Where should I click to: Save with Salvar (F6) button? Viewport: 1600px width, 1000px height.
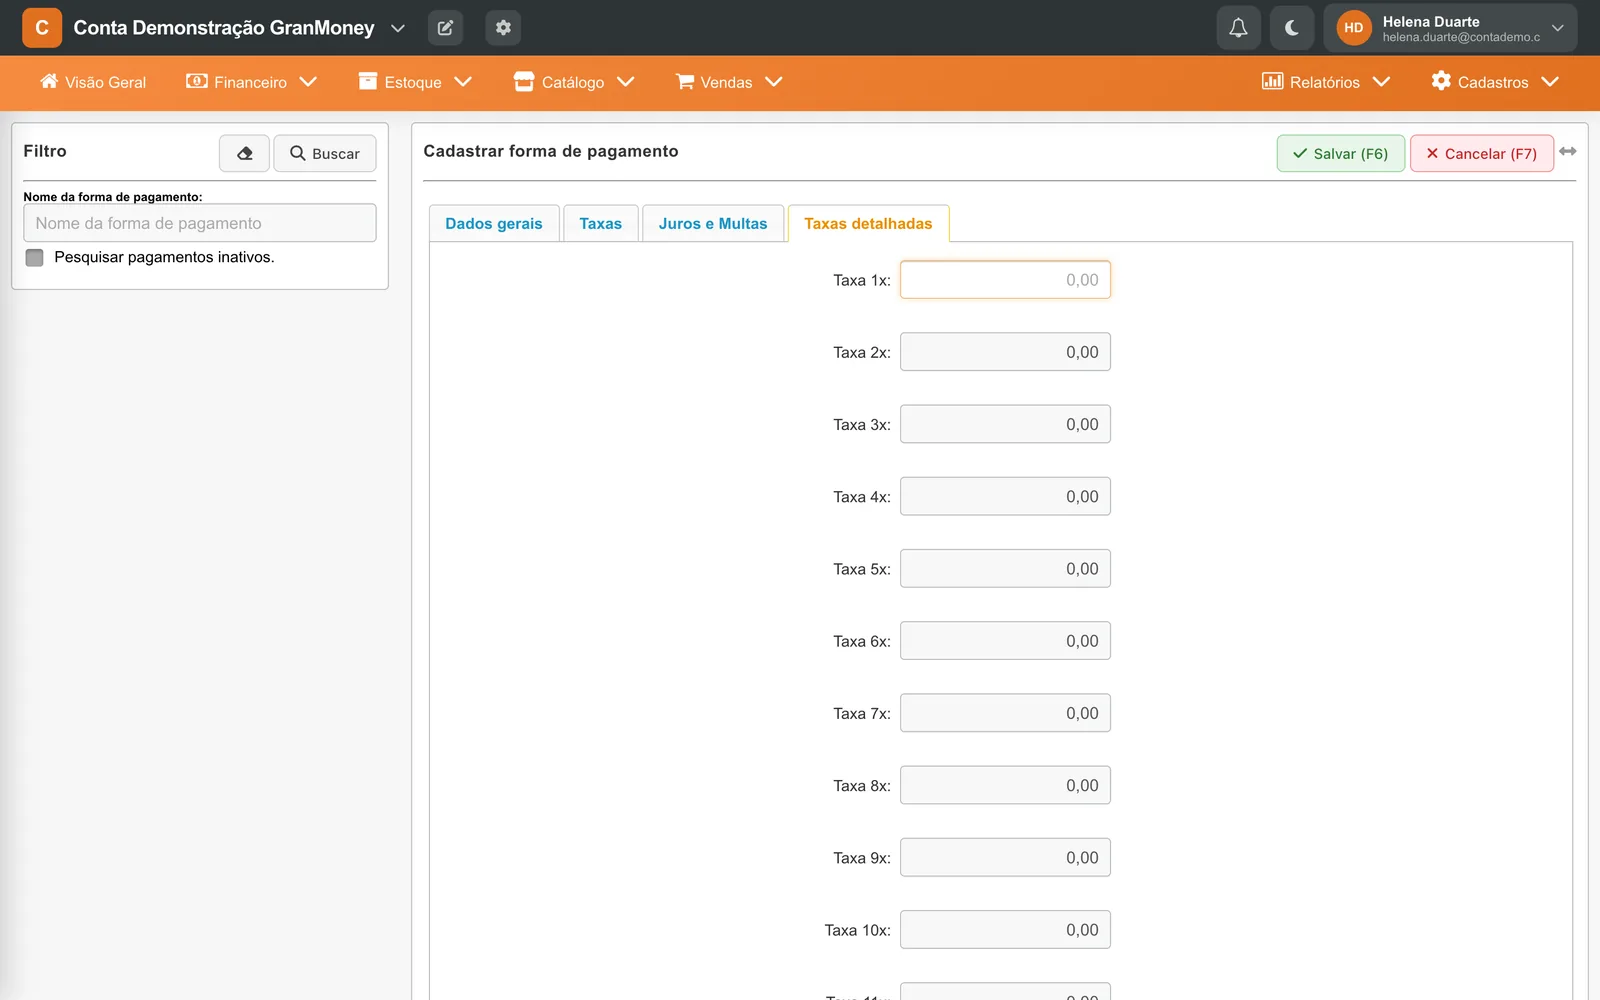coord(1340,153)
